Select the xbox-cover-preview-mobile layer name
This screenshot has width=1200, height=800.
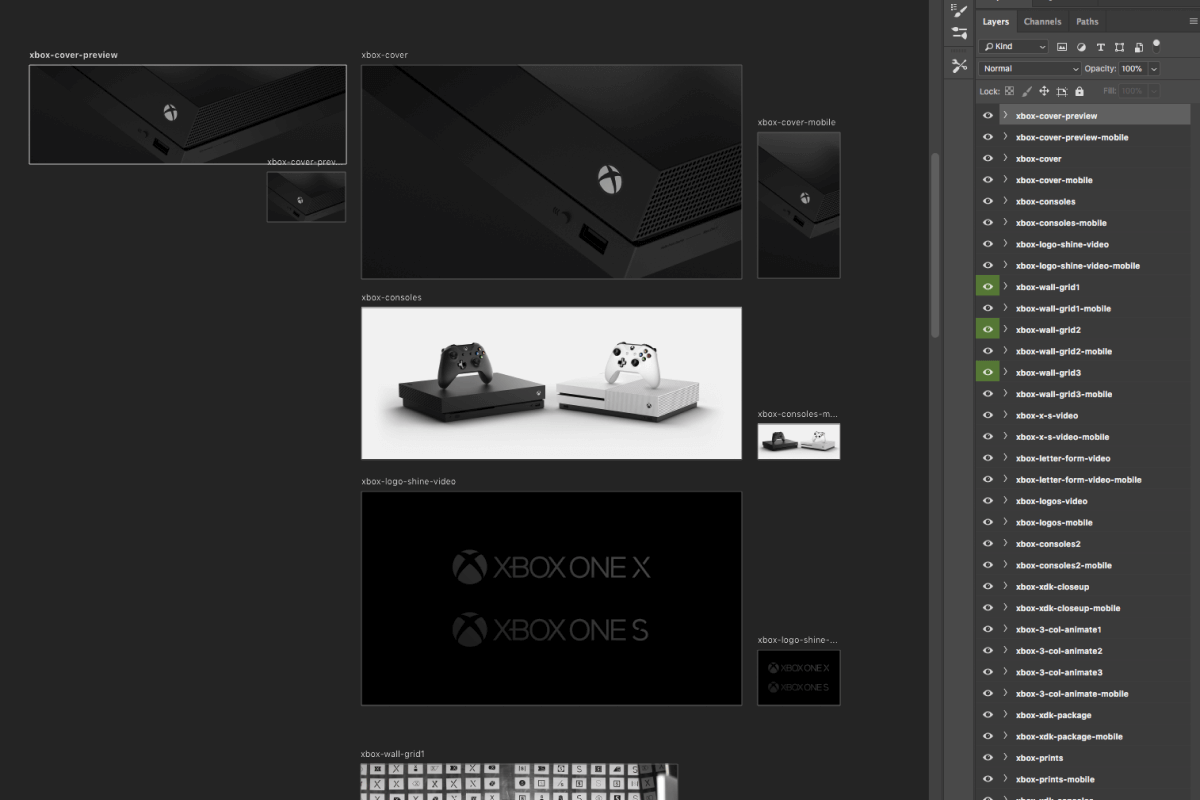1072,137
